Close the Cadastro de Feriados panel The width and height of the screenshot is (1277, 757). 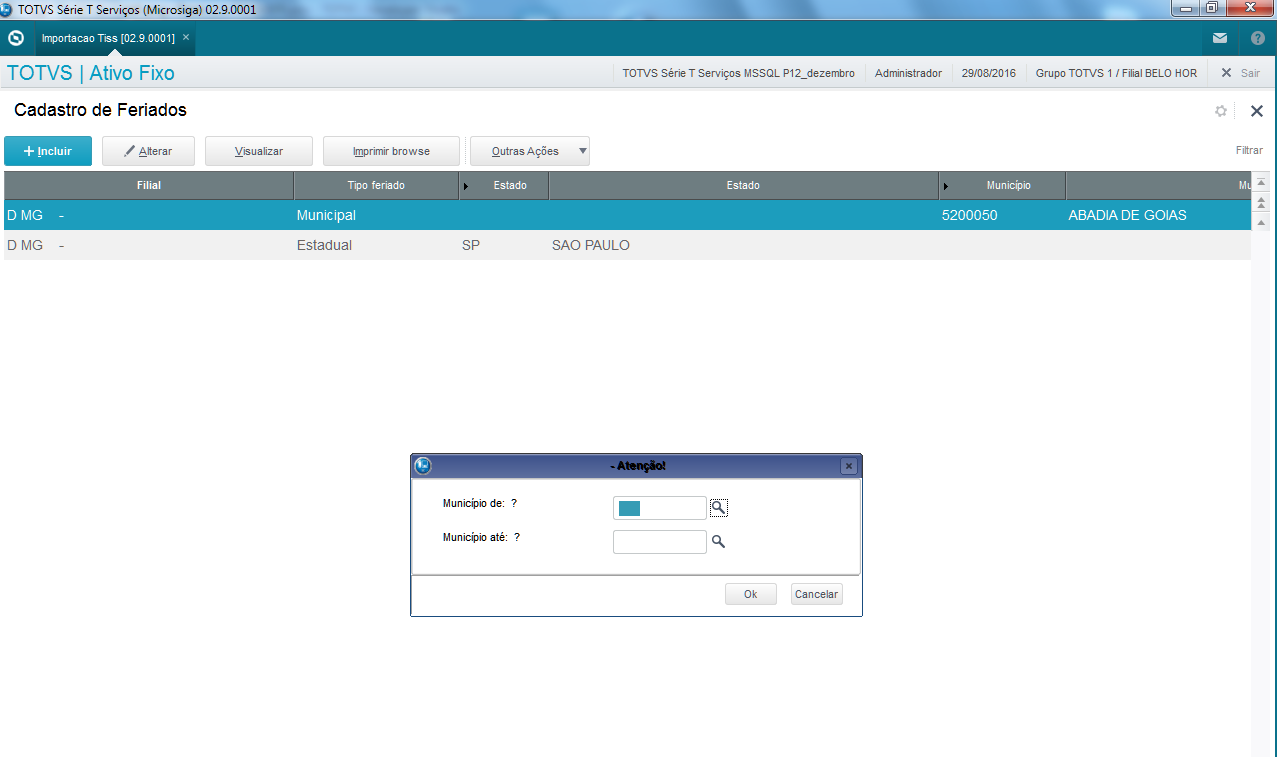[1257, 111]
